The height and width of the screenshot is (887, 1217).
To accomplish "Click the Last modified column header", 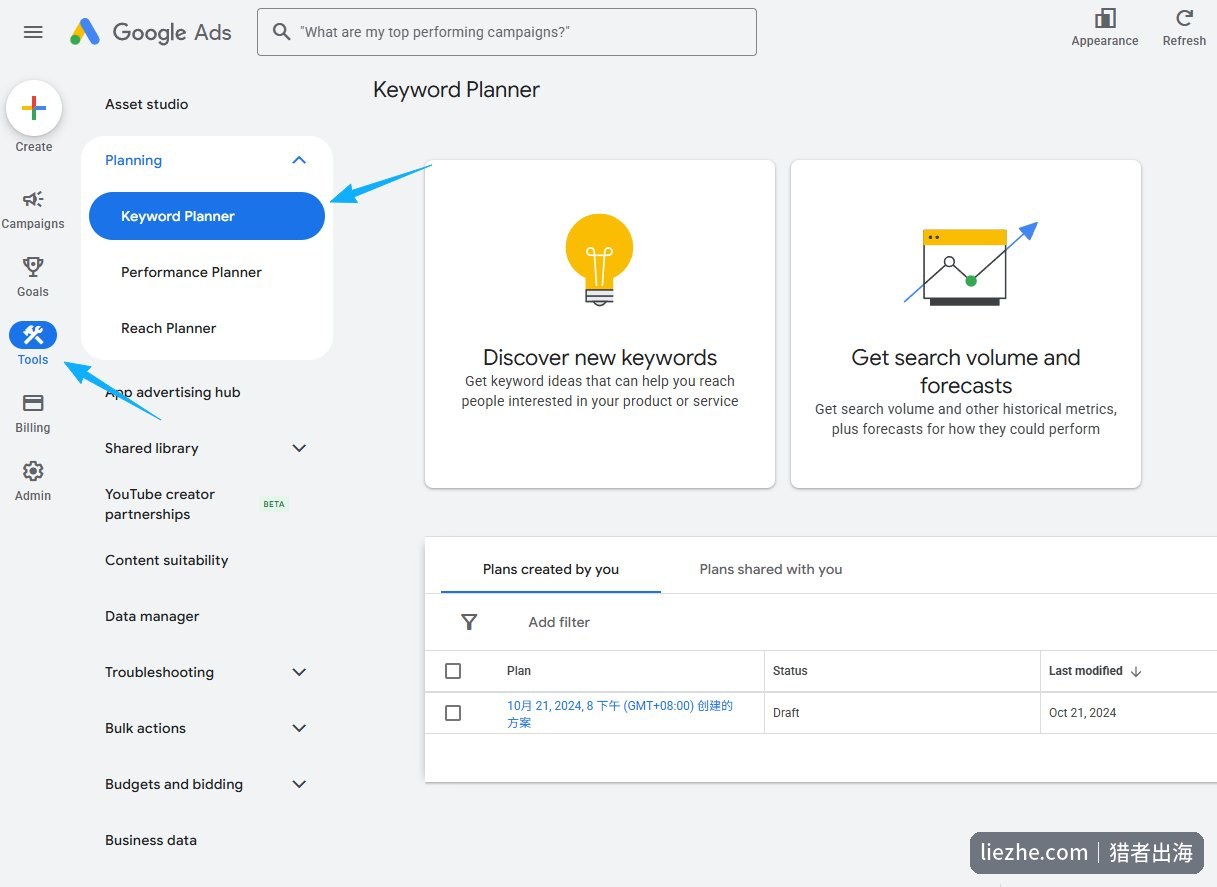I will (1086, 671).
